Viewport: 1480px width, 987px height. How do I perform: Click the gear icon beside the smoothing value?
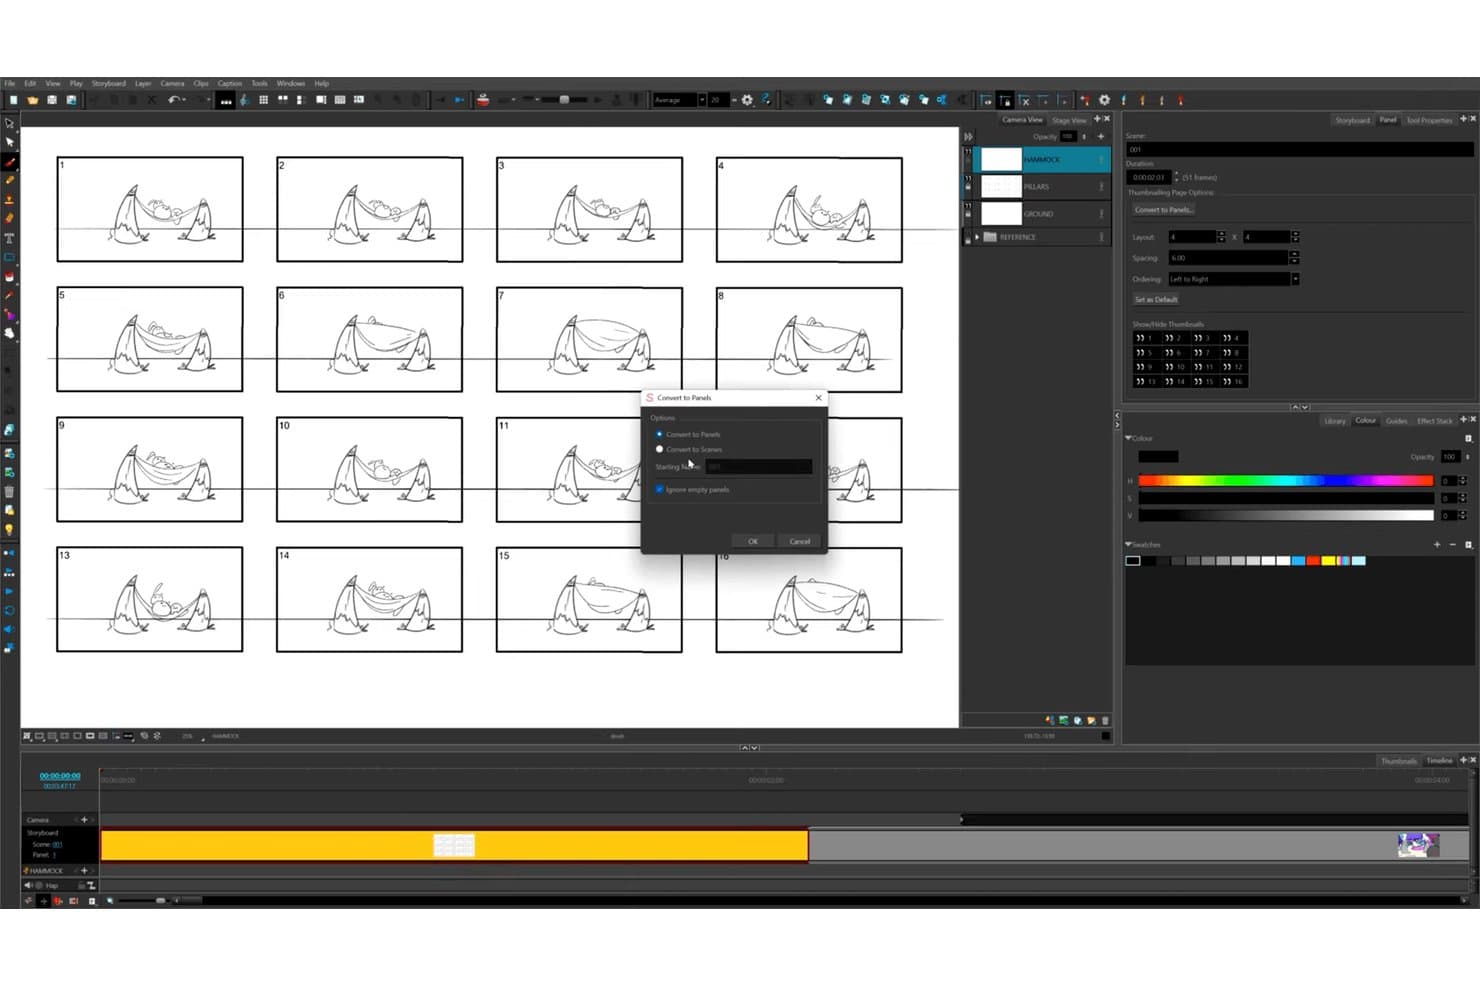tap(747, 100)
